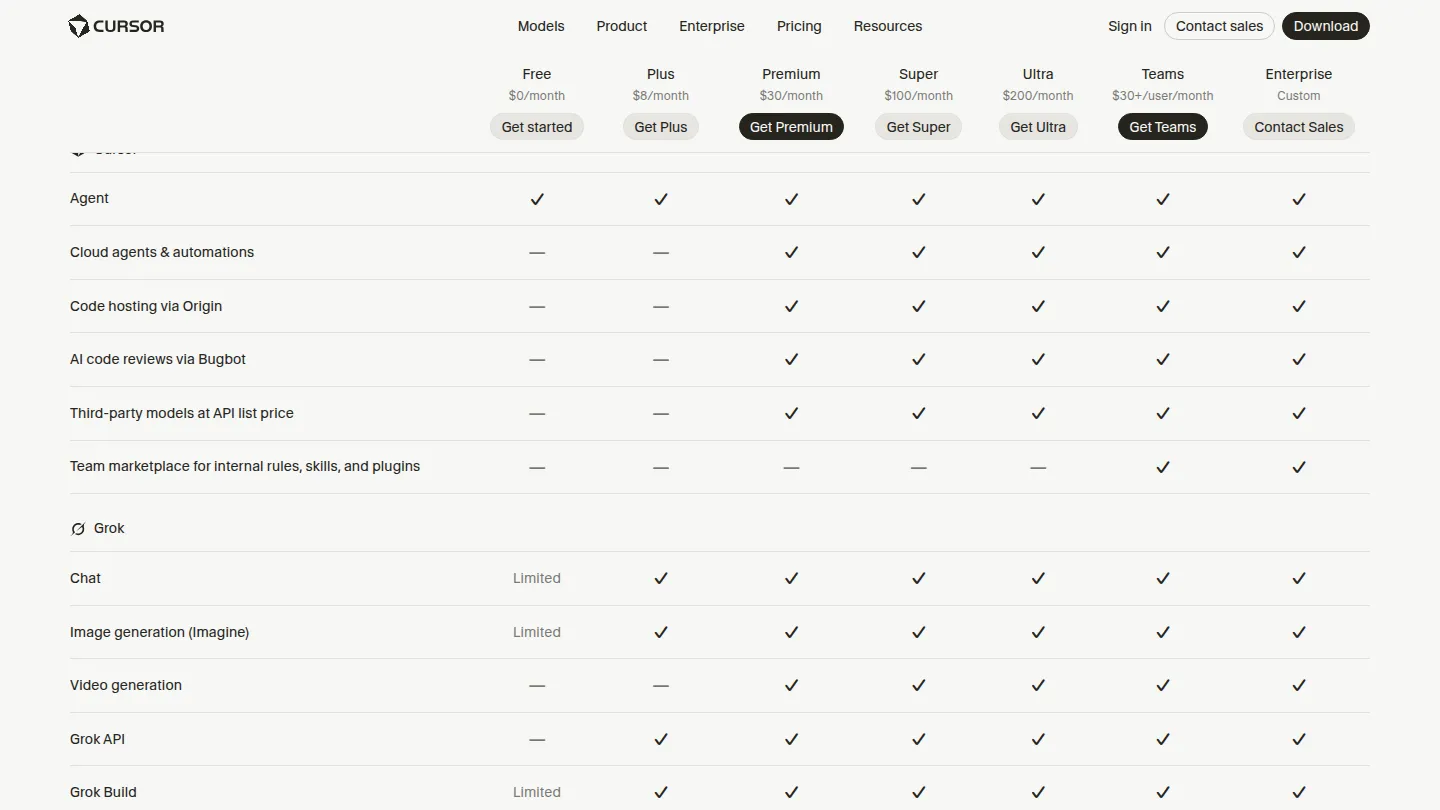
Task: Click the '$8/month' Plus price
Action: pyautogui.click(x=661, y=96)
